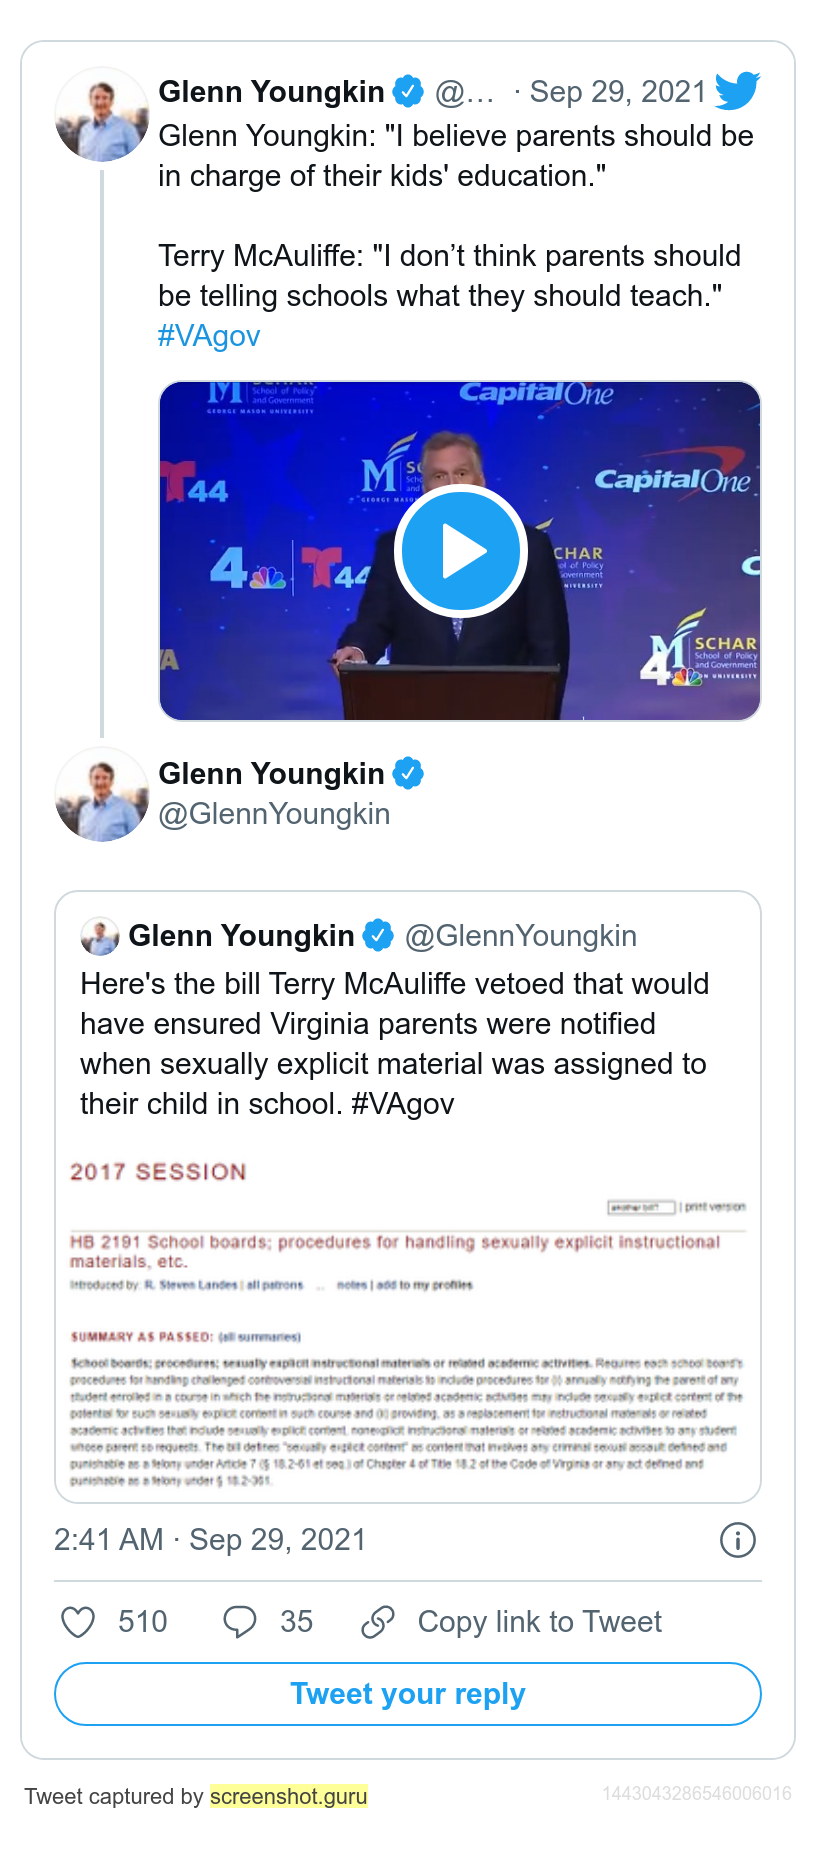Play the debate video
The width and height of the screenshot is (816, 1852).
tap(461, 551)
